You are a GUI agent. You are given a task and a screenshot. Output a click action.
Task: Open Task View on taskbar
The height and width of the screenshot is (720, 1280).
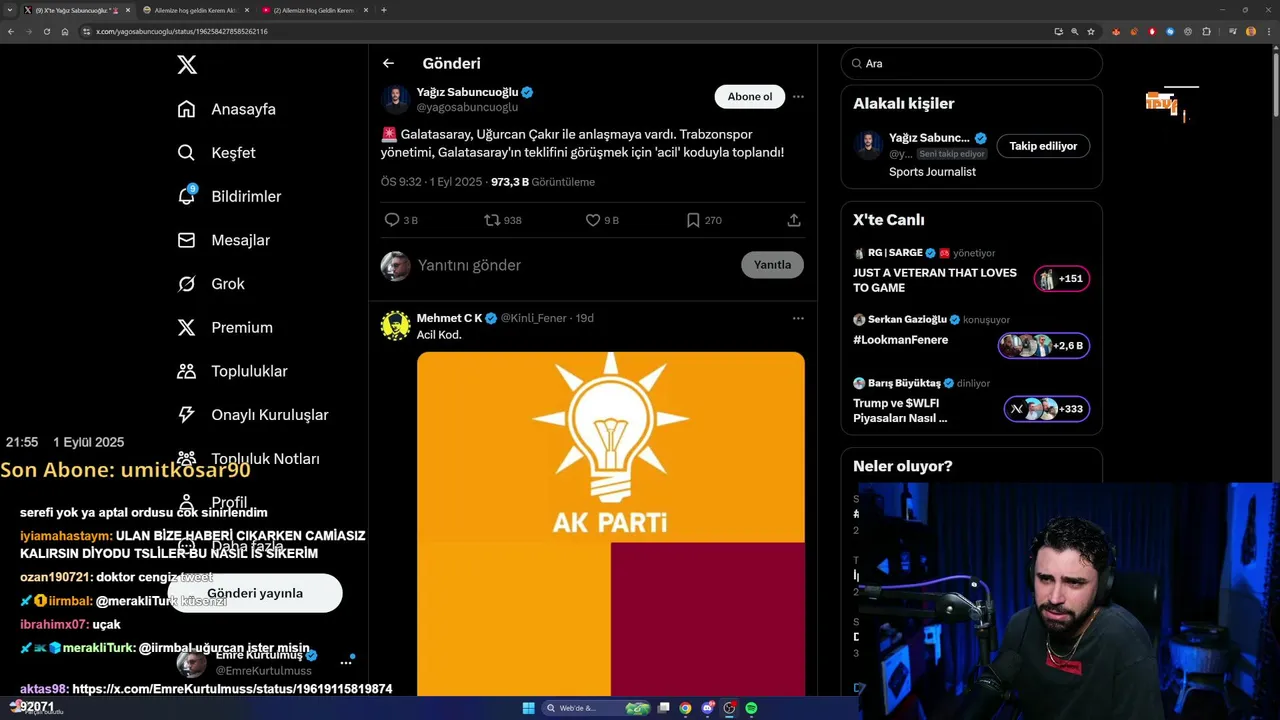[664, 708]
